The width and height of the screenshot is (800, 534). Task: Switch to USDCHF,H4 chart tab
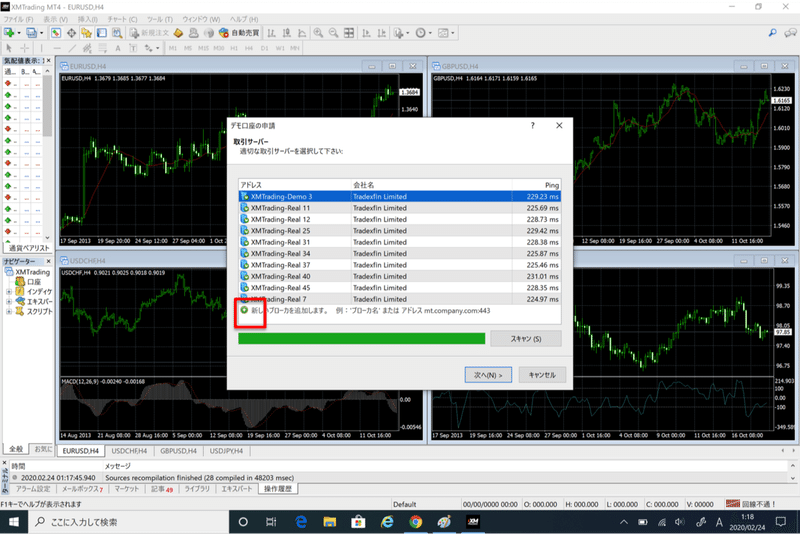(129, 451)
